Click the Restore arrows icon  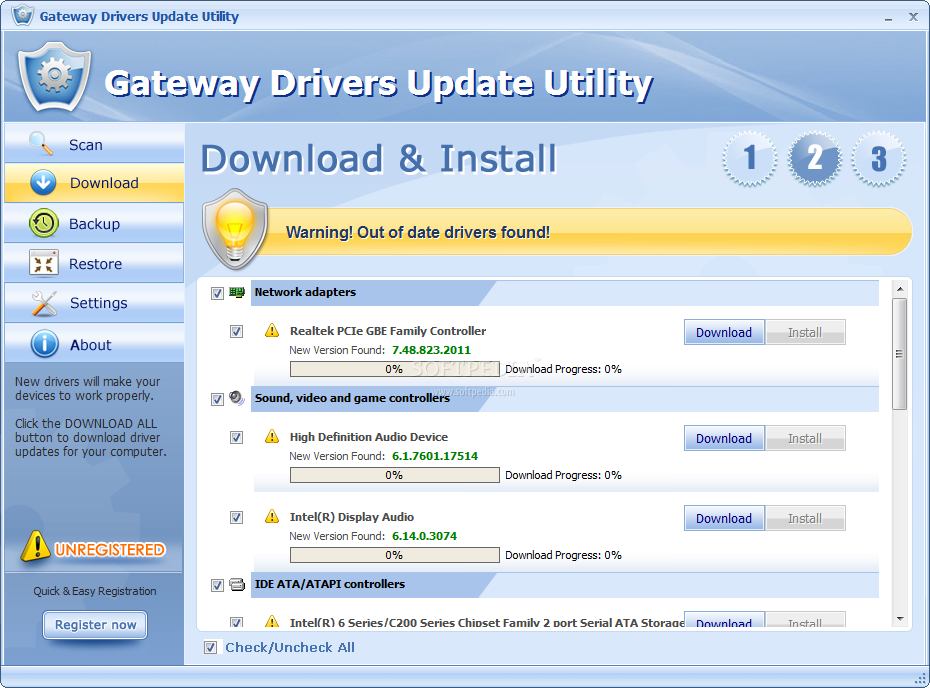pos(43,263)
